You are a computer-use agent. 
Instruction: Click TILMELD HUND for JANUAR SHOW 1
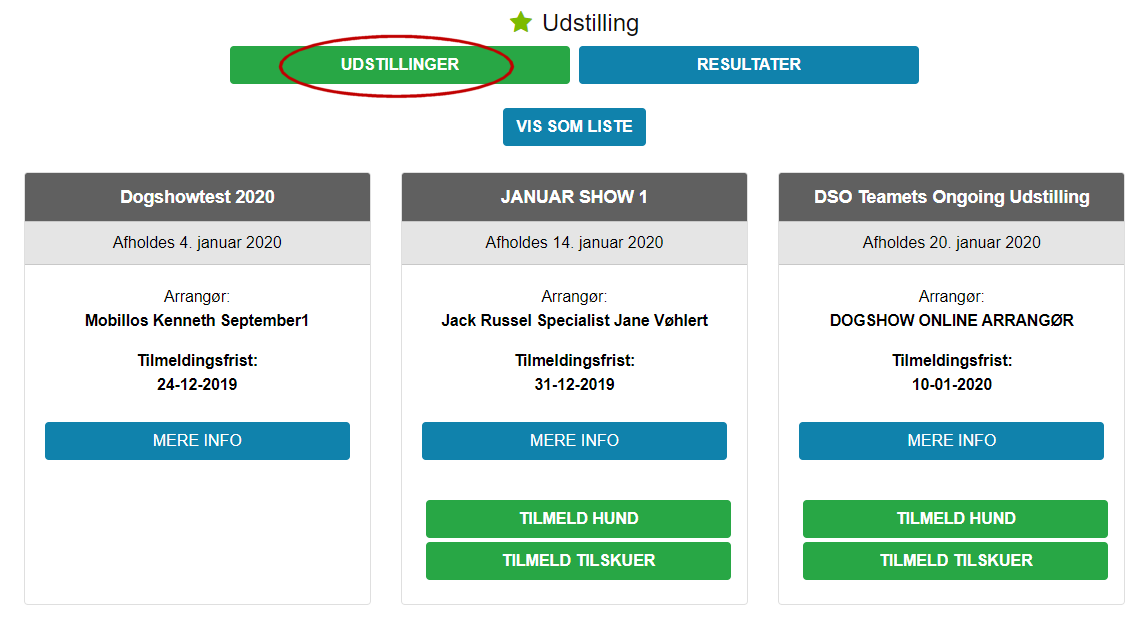pos(579,519)
